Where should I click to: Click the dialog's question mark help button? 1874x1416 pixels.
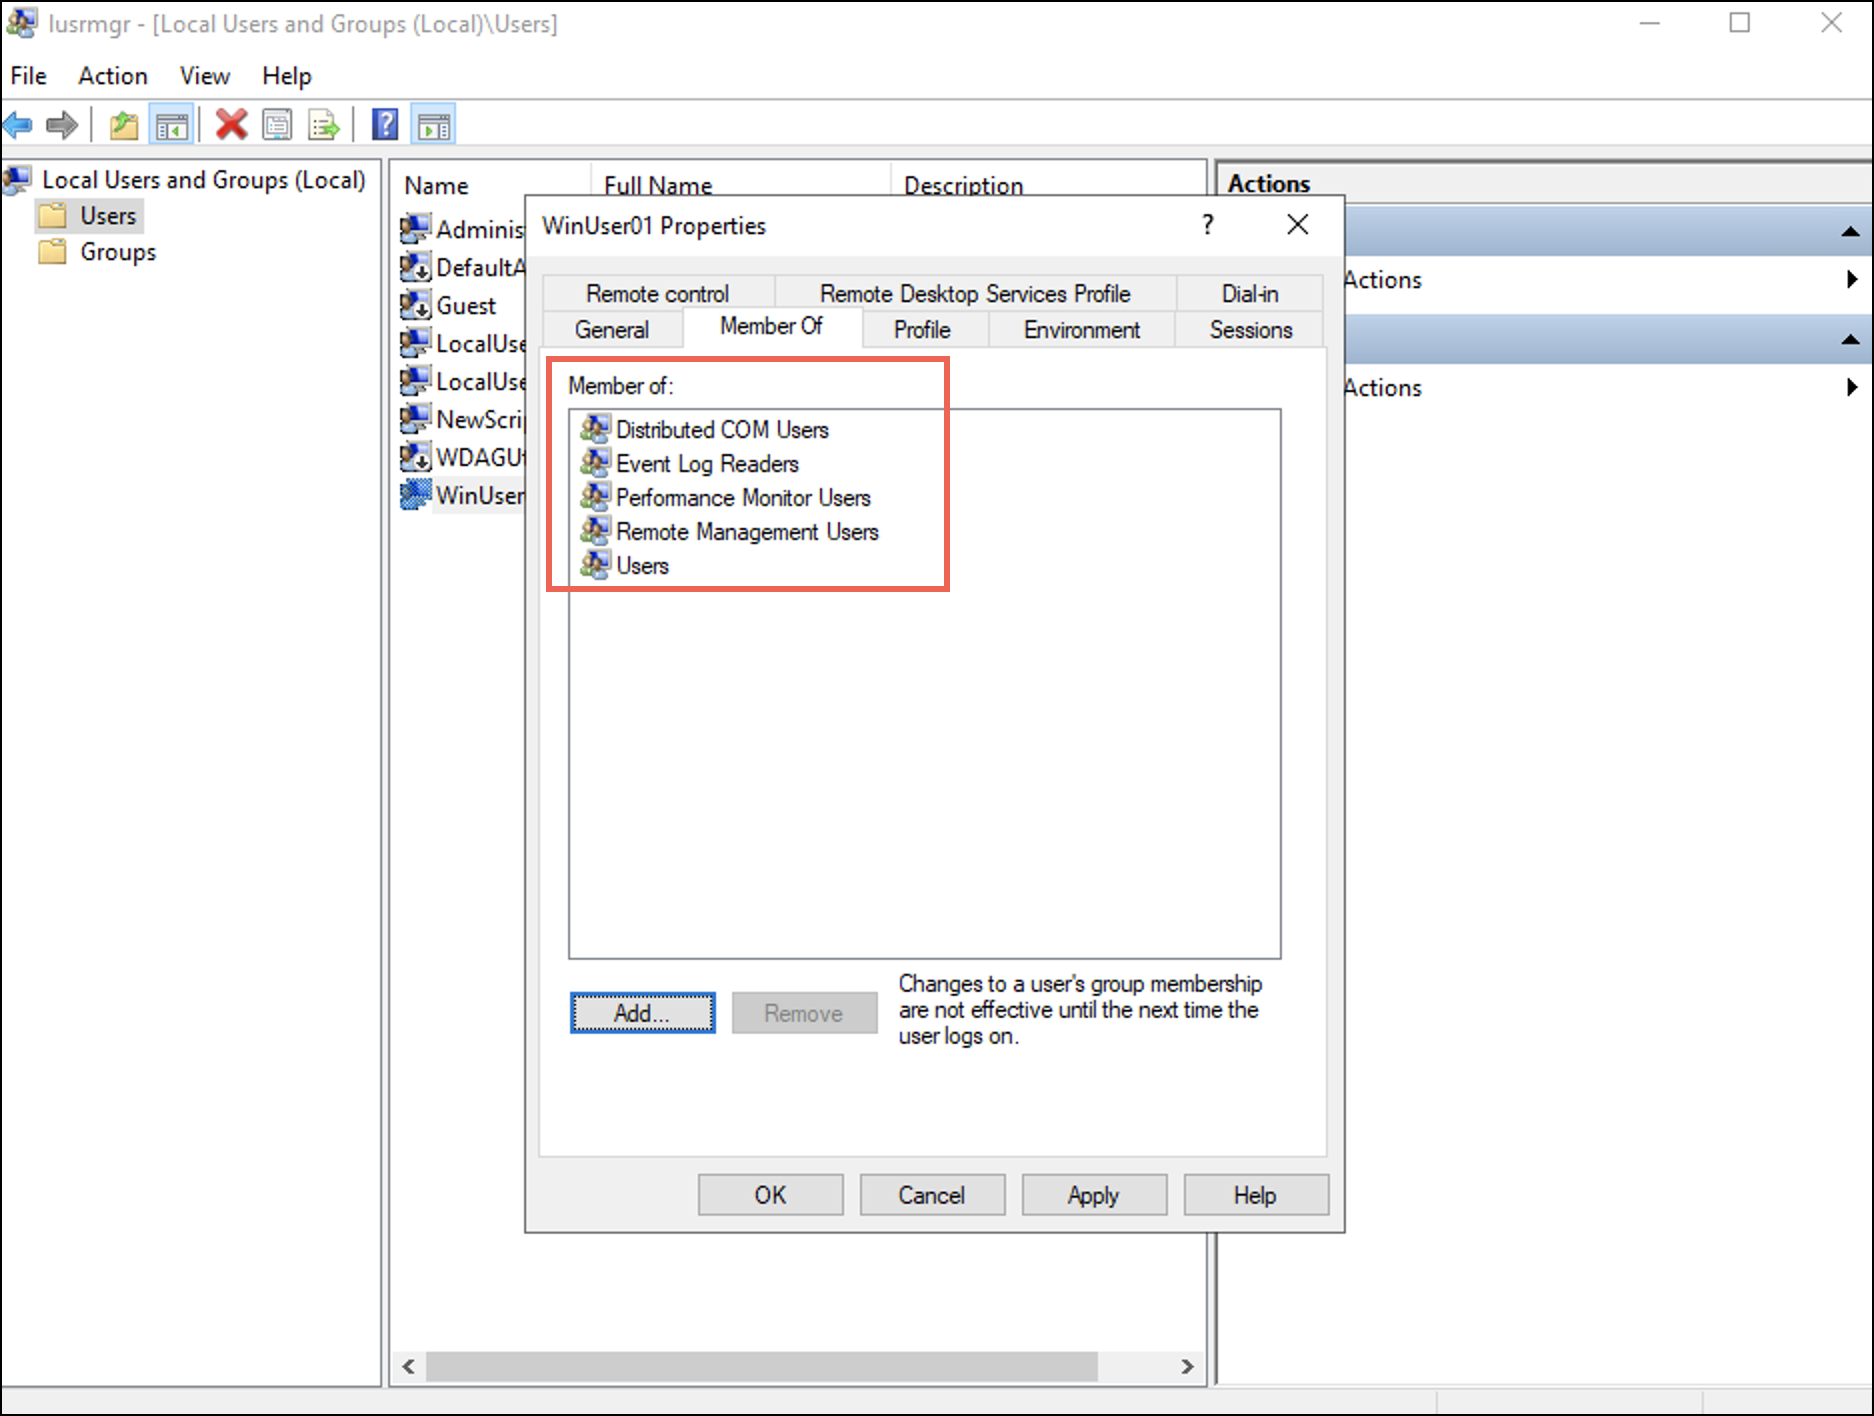(x=1208, y=225)
